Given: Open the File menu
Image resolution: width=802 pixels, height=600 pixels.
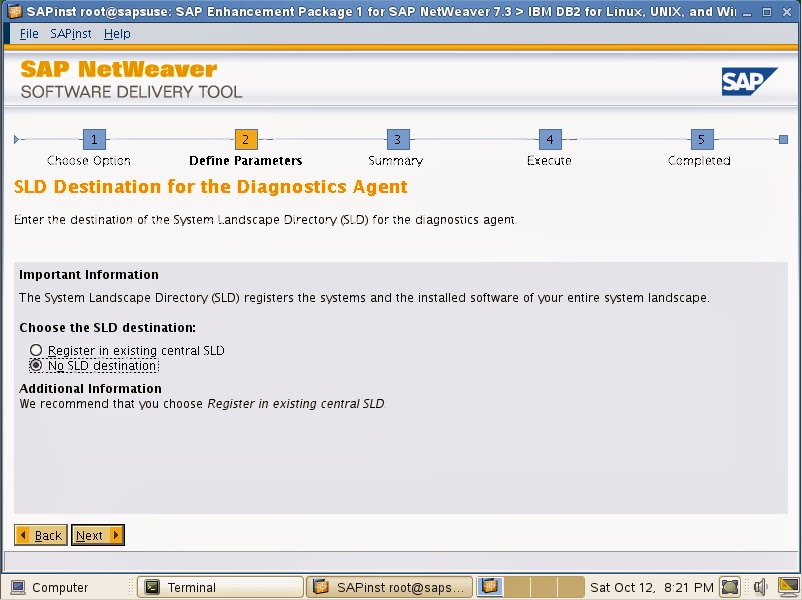Looking at the screenshot, I should [x=28, y=33].
